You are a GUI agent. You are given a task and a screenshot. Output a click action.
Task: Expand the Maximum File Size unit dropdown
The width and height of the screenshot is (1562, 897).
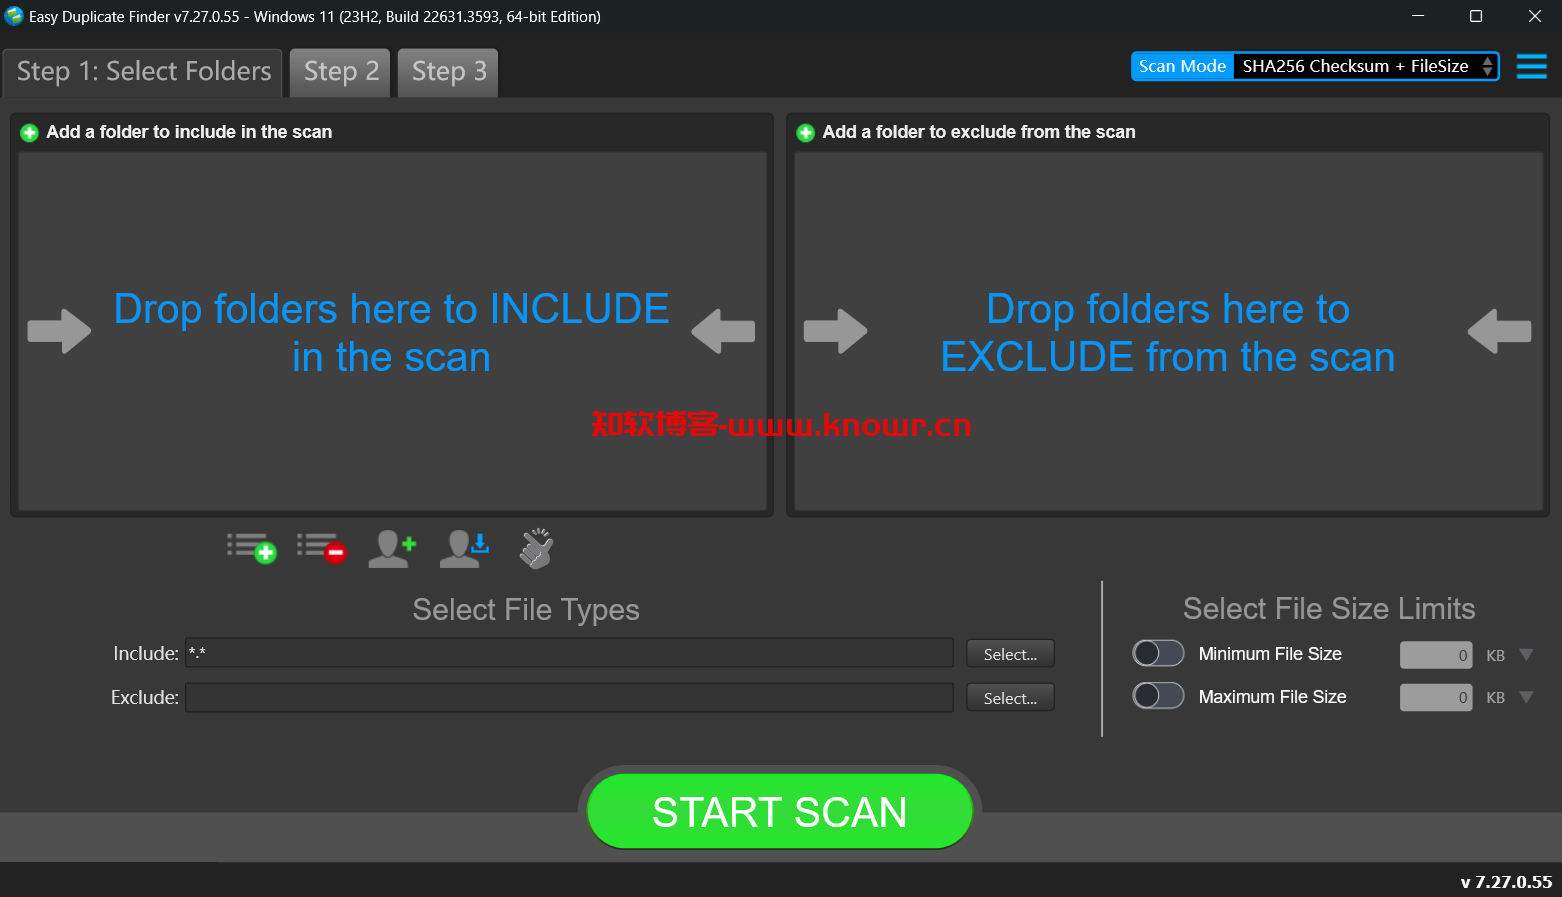tap(1526, 697)
